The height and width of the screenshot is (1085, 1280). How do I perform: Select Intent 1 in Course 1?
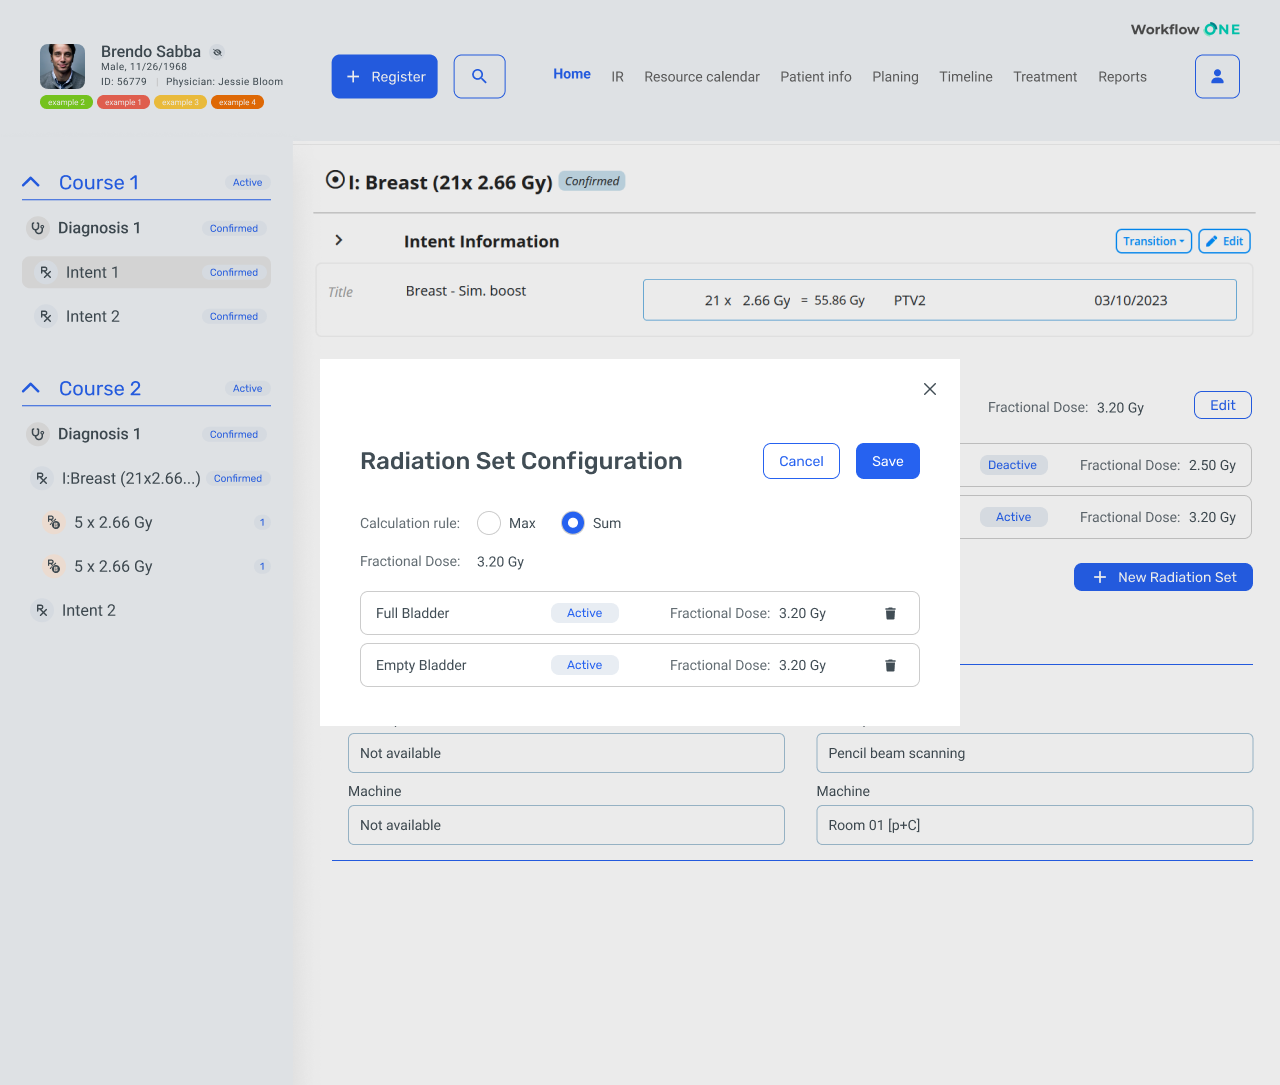(146, 272)
